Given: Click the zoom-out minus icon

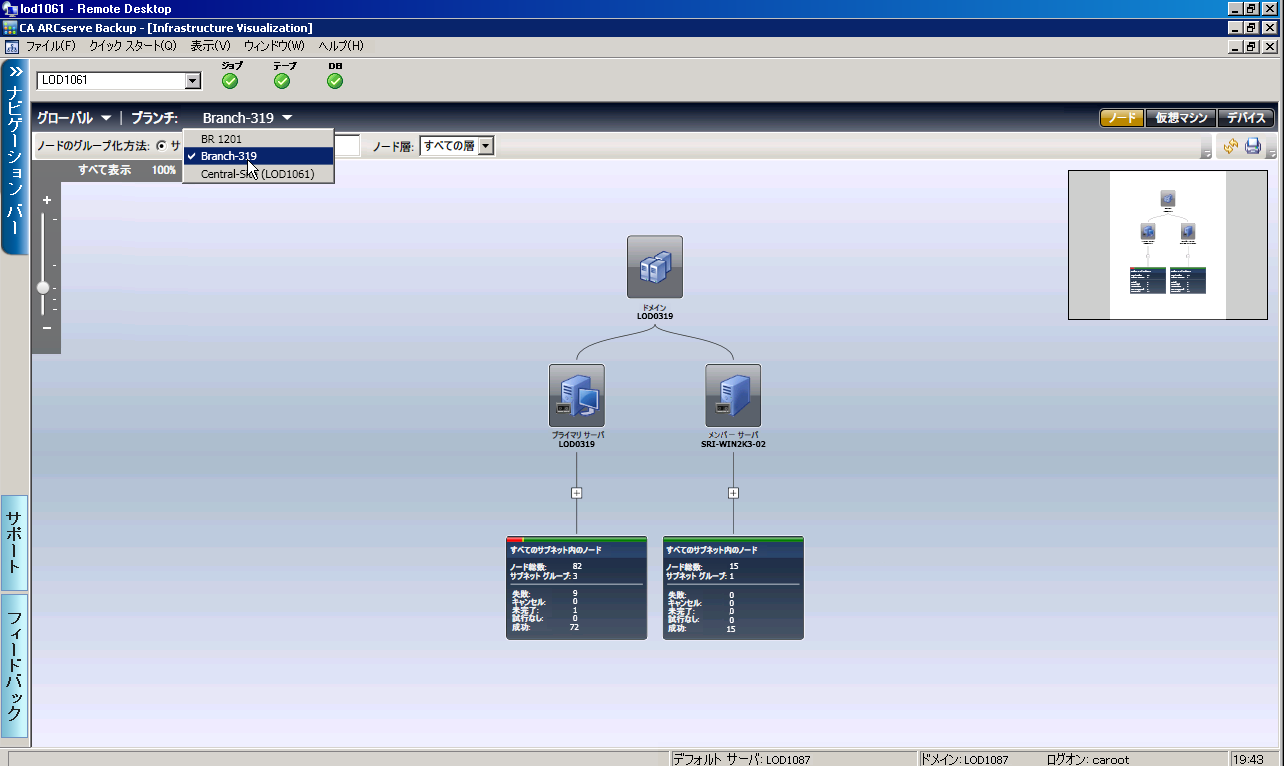Looking at the screenshot, I should click(x=47, y=328).
